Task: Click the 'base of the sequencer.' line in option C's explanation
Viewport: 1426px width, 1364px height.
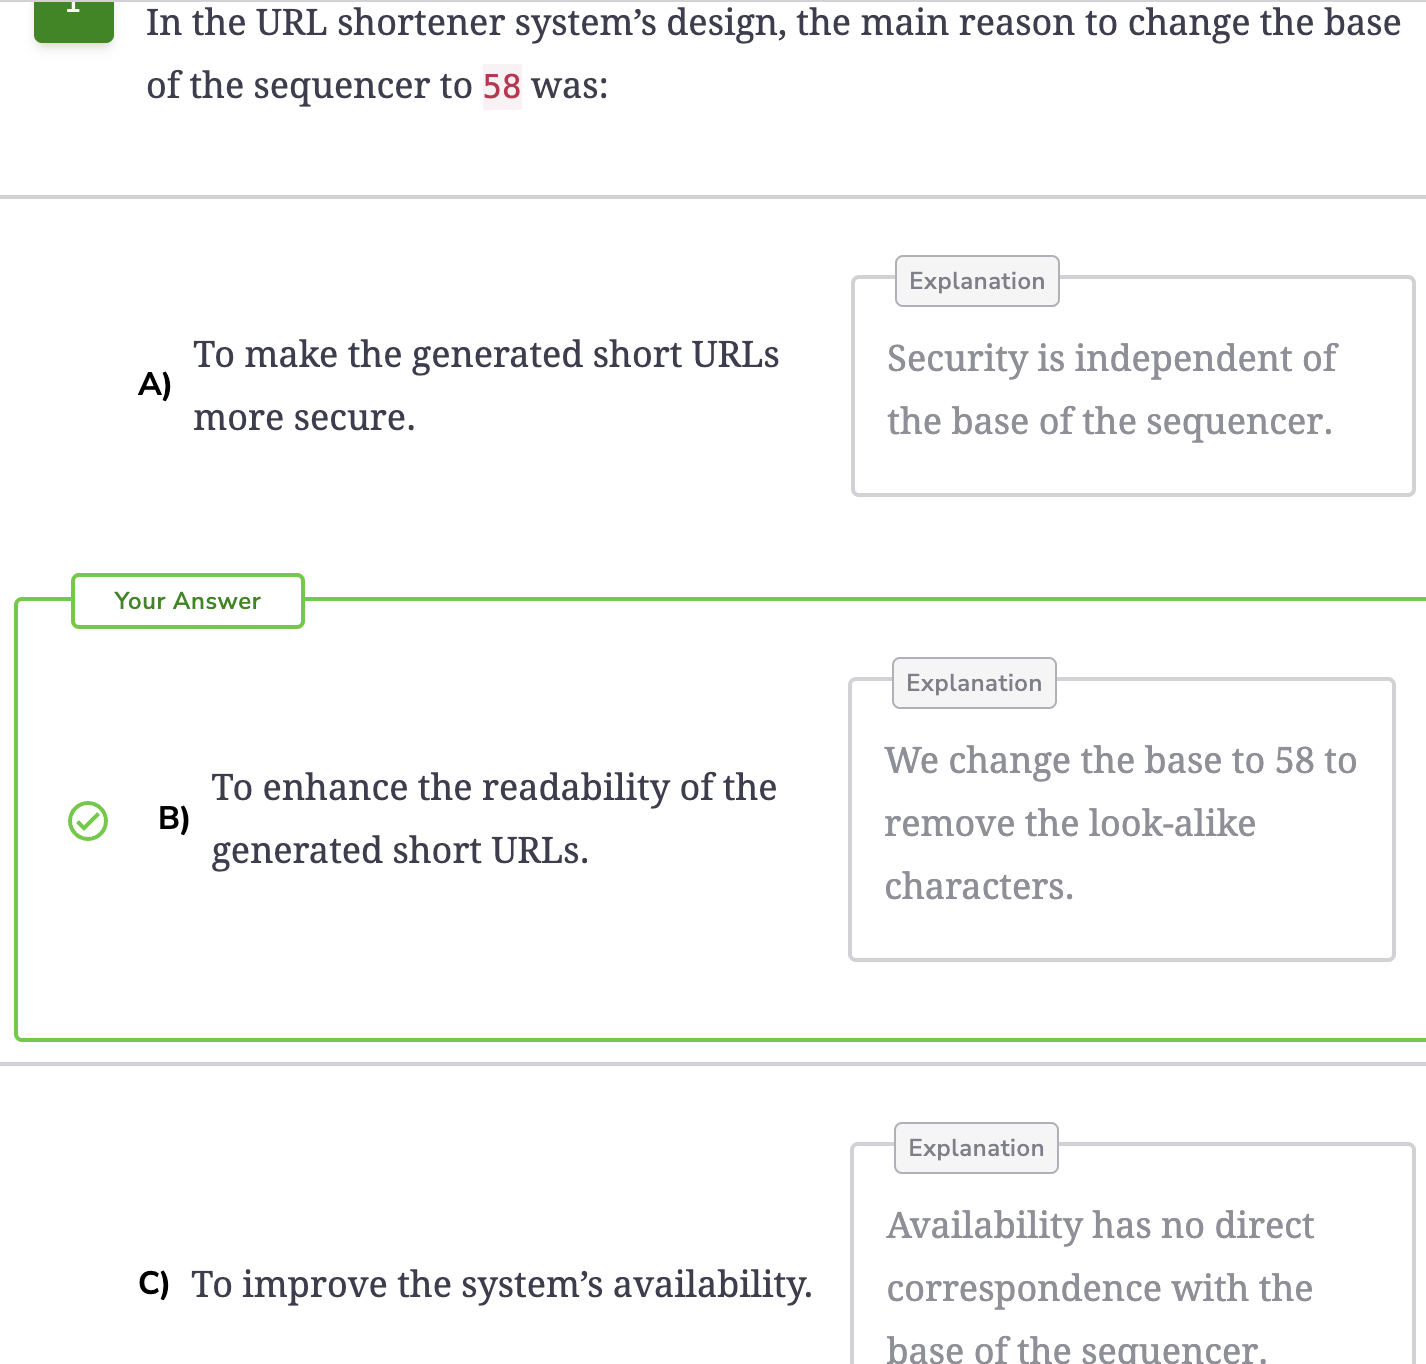Action: tap(1077, 1348)
